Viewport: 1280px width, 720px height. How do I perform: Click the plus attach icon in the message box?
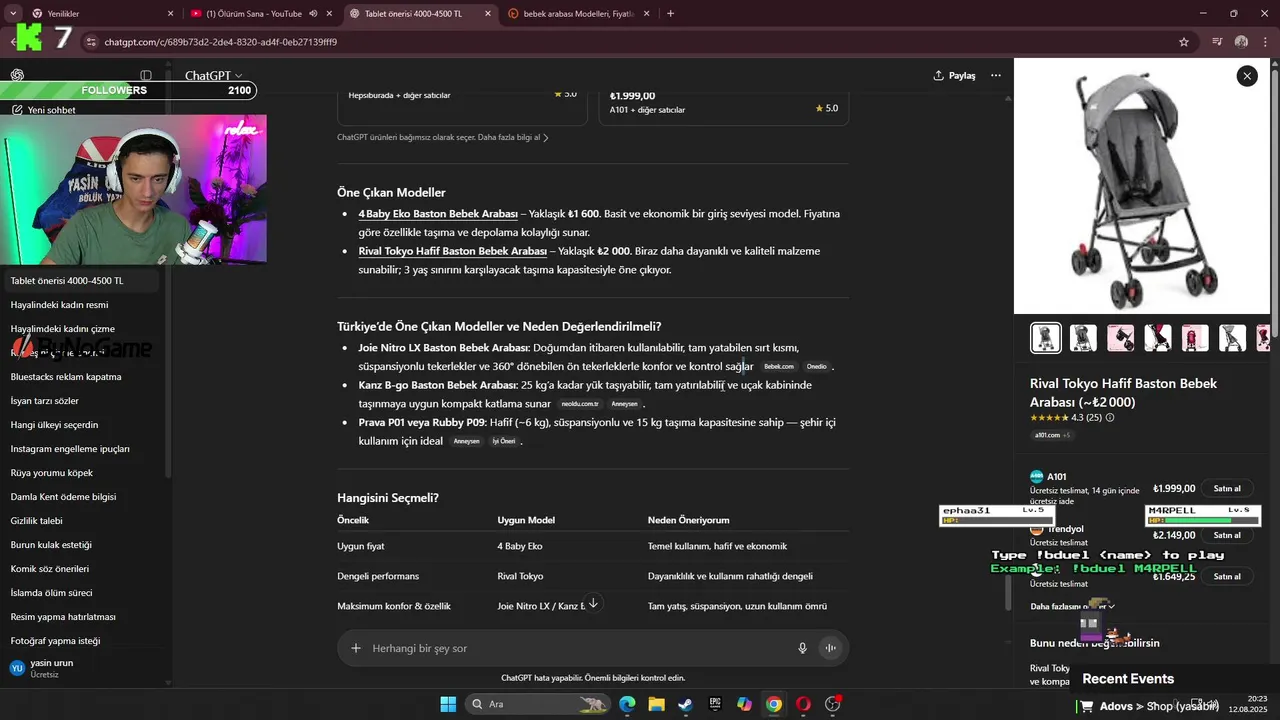coord(355,648)
